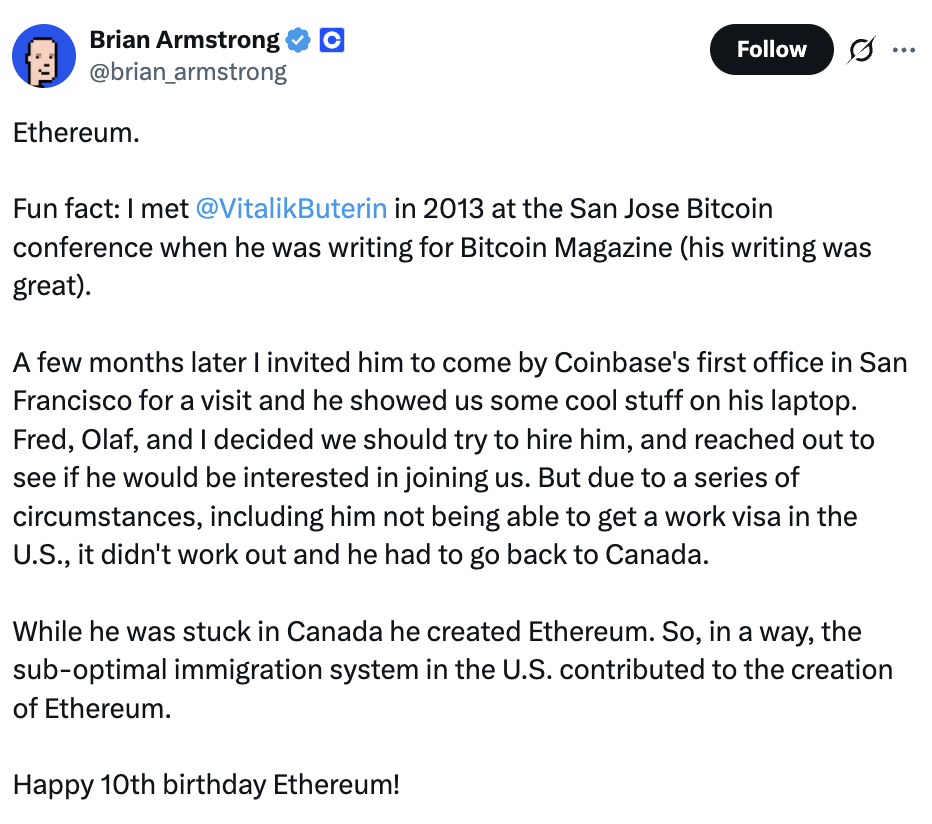Open the three-dot more options menu

(x=903, y=50)
